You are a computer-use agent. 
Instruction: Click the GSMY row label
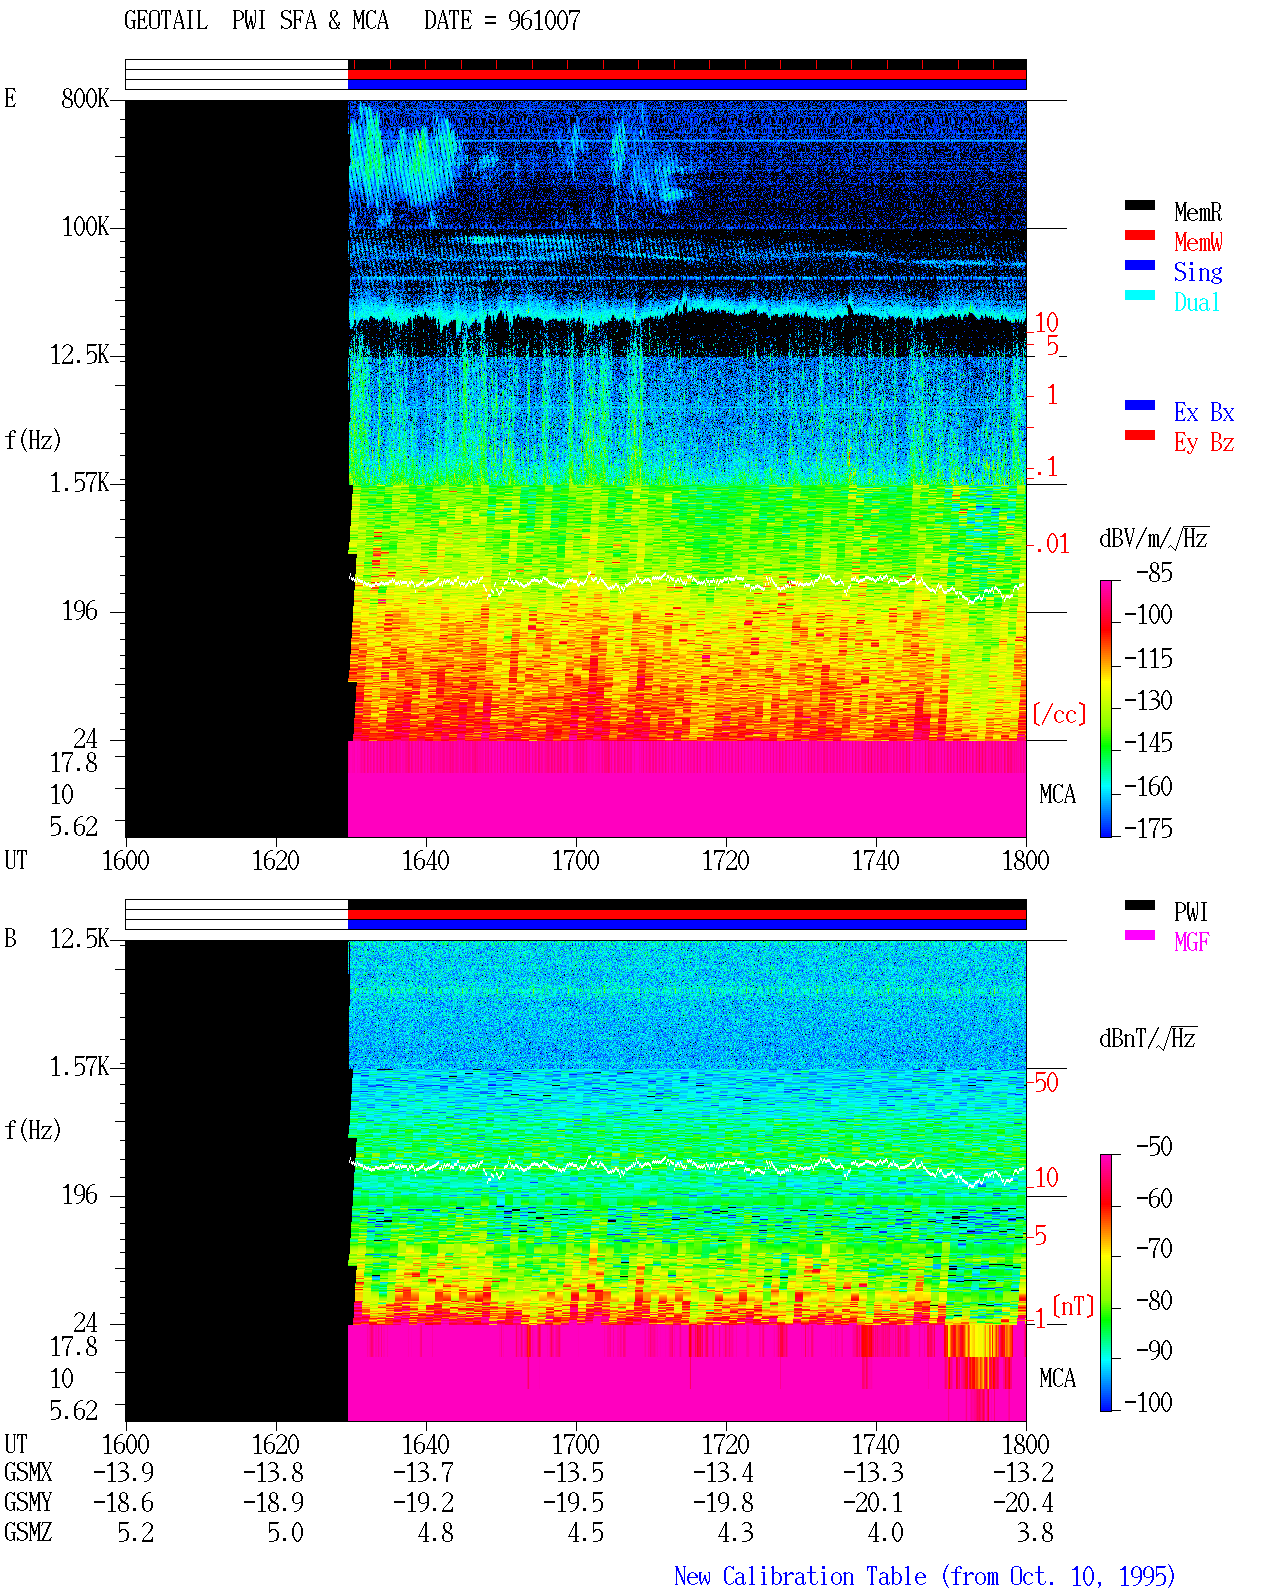click(x=28, y=1502)
